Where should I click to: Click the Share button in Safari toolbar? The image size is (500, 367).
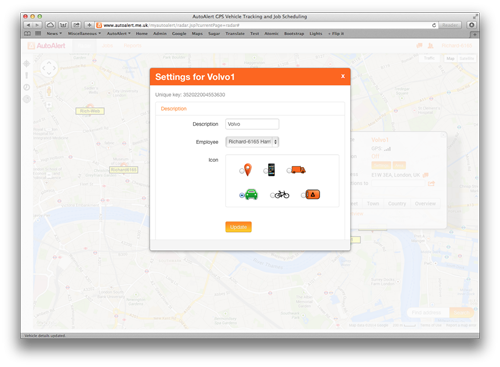[x=77, y=25]
